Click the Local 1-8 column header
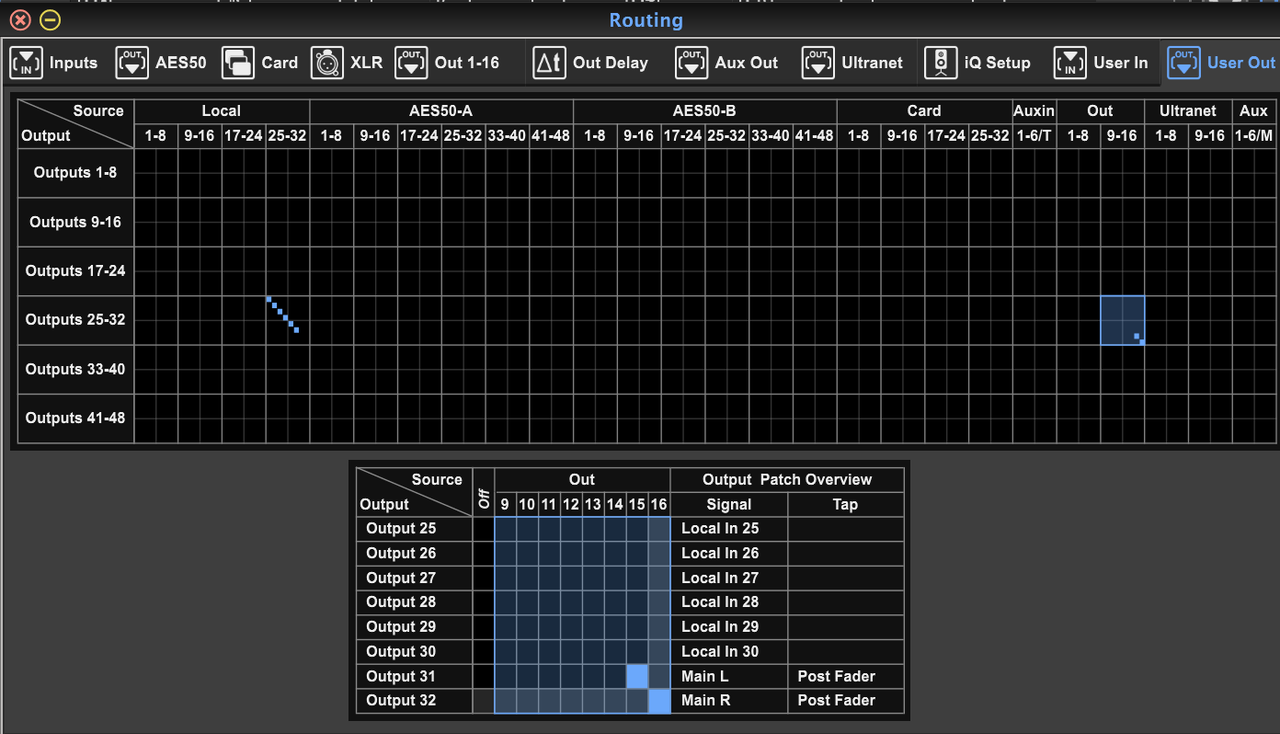 click(x=156, y=136)
